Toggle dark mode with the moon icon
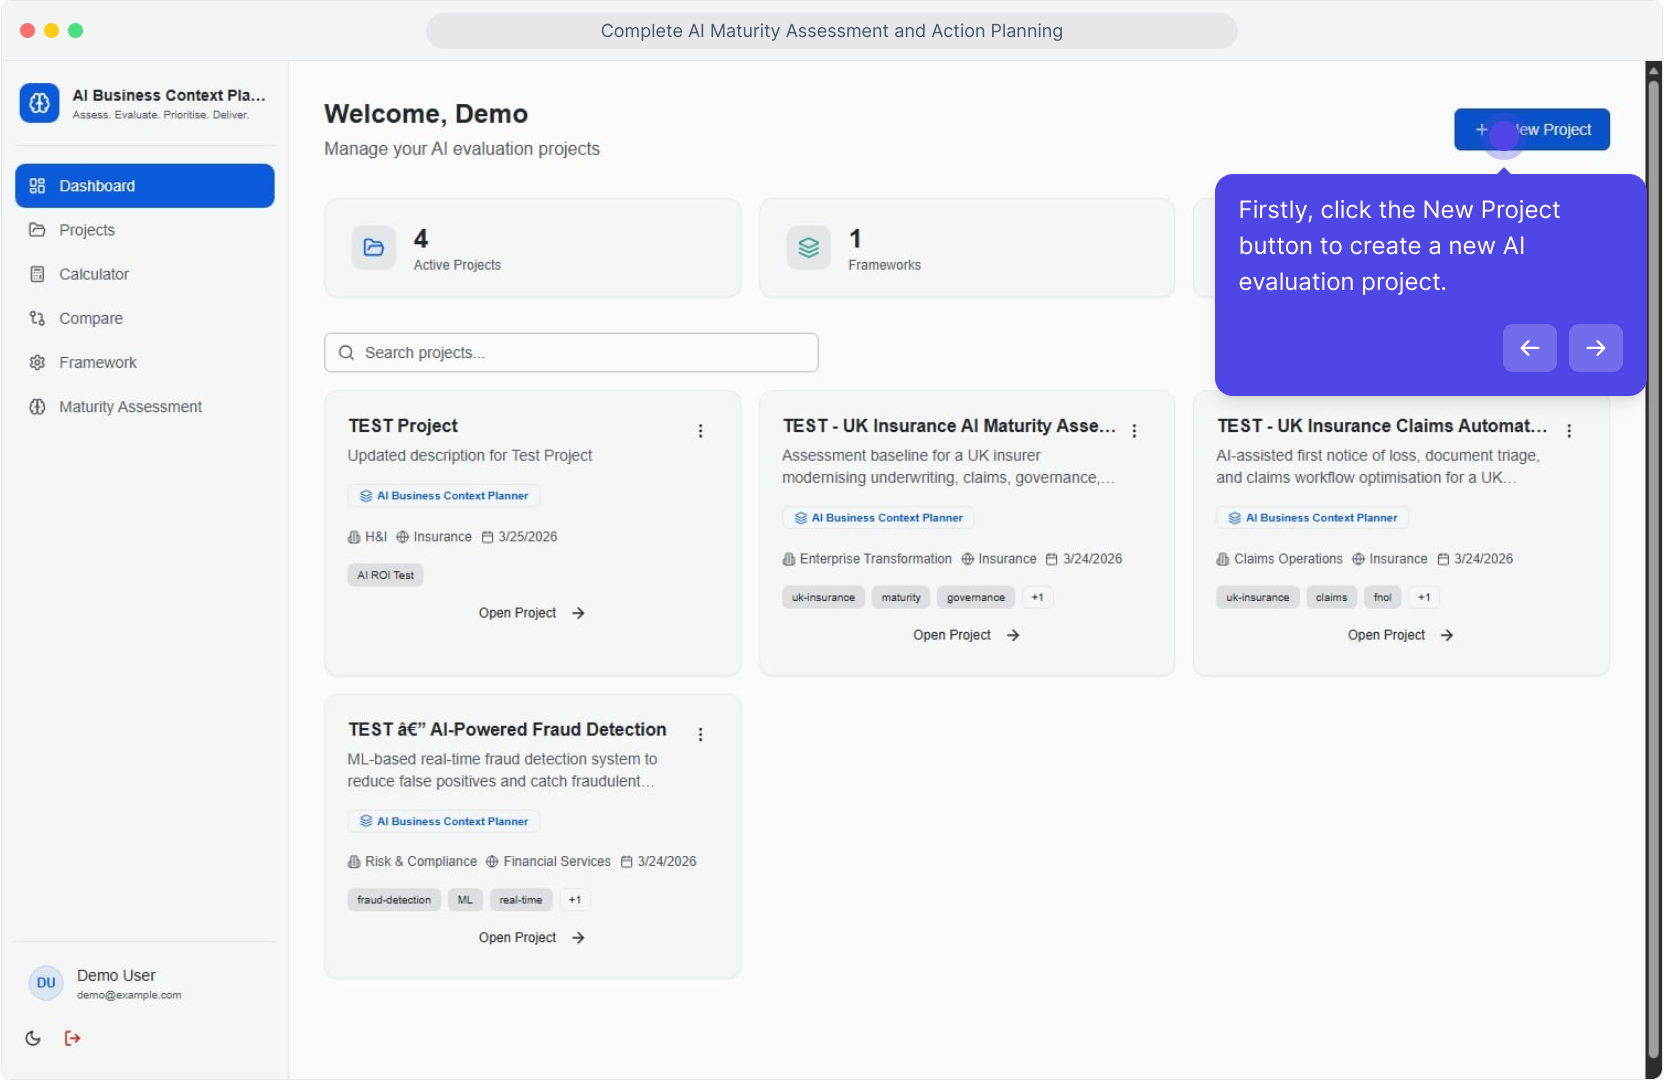 point(33,1038)
